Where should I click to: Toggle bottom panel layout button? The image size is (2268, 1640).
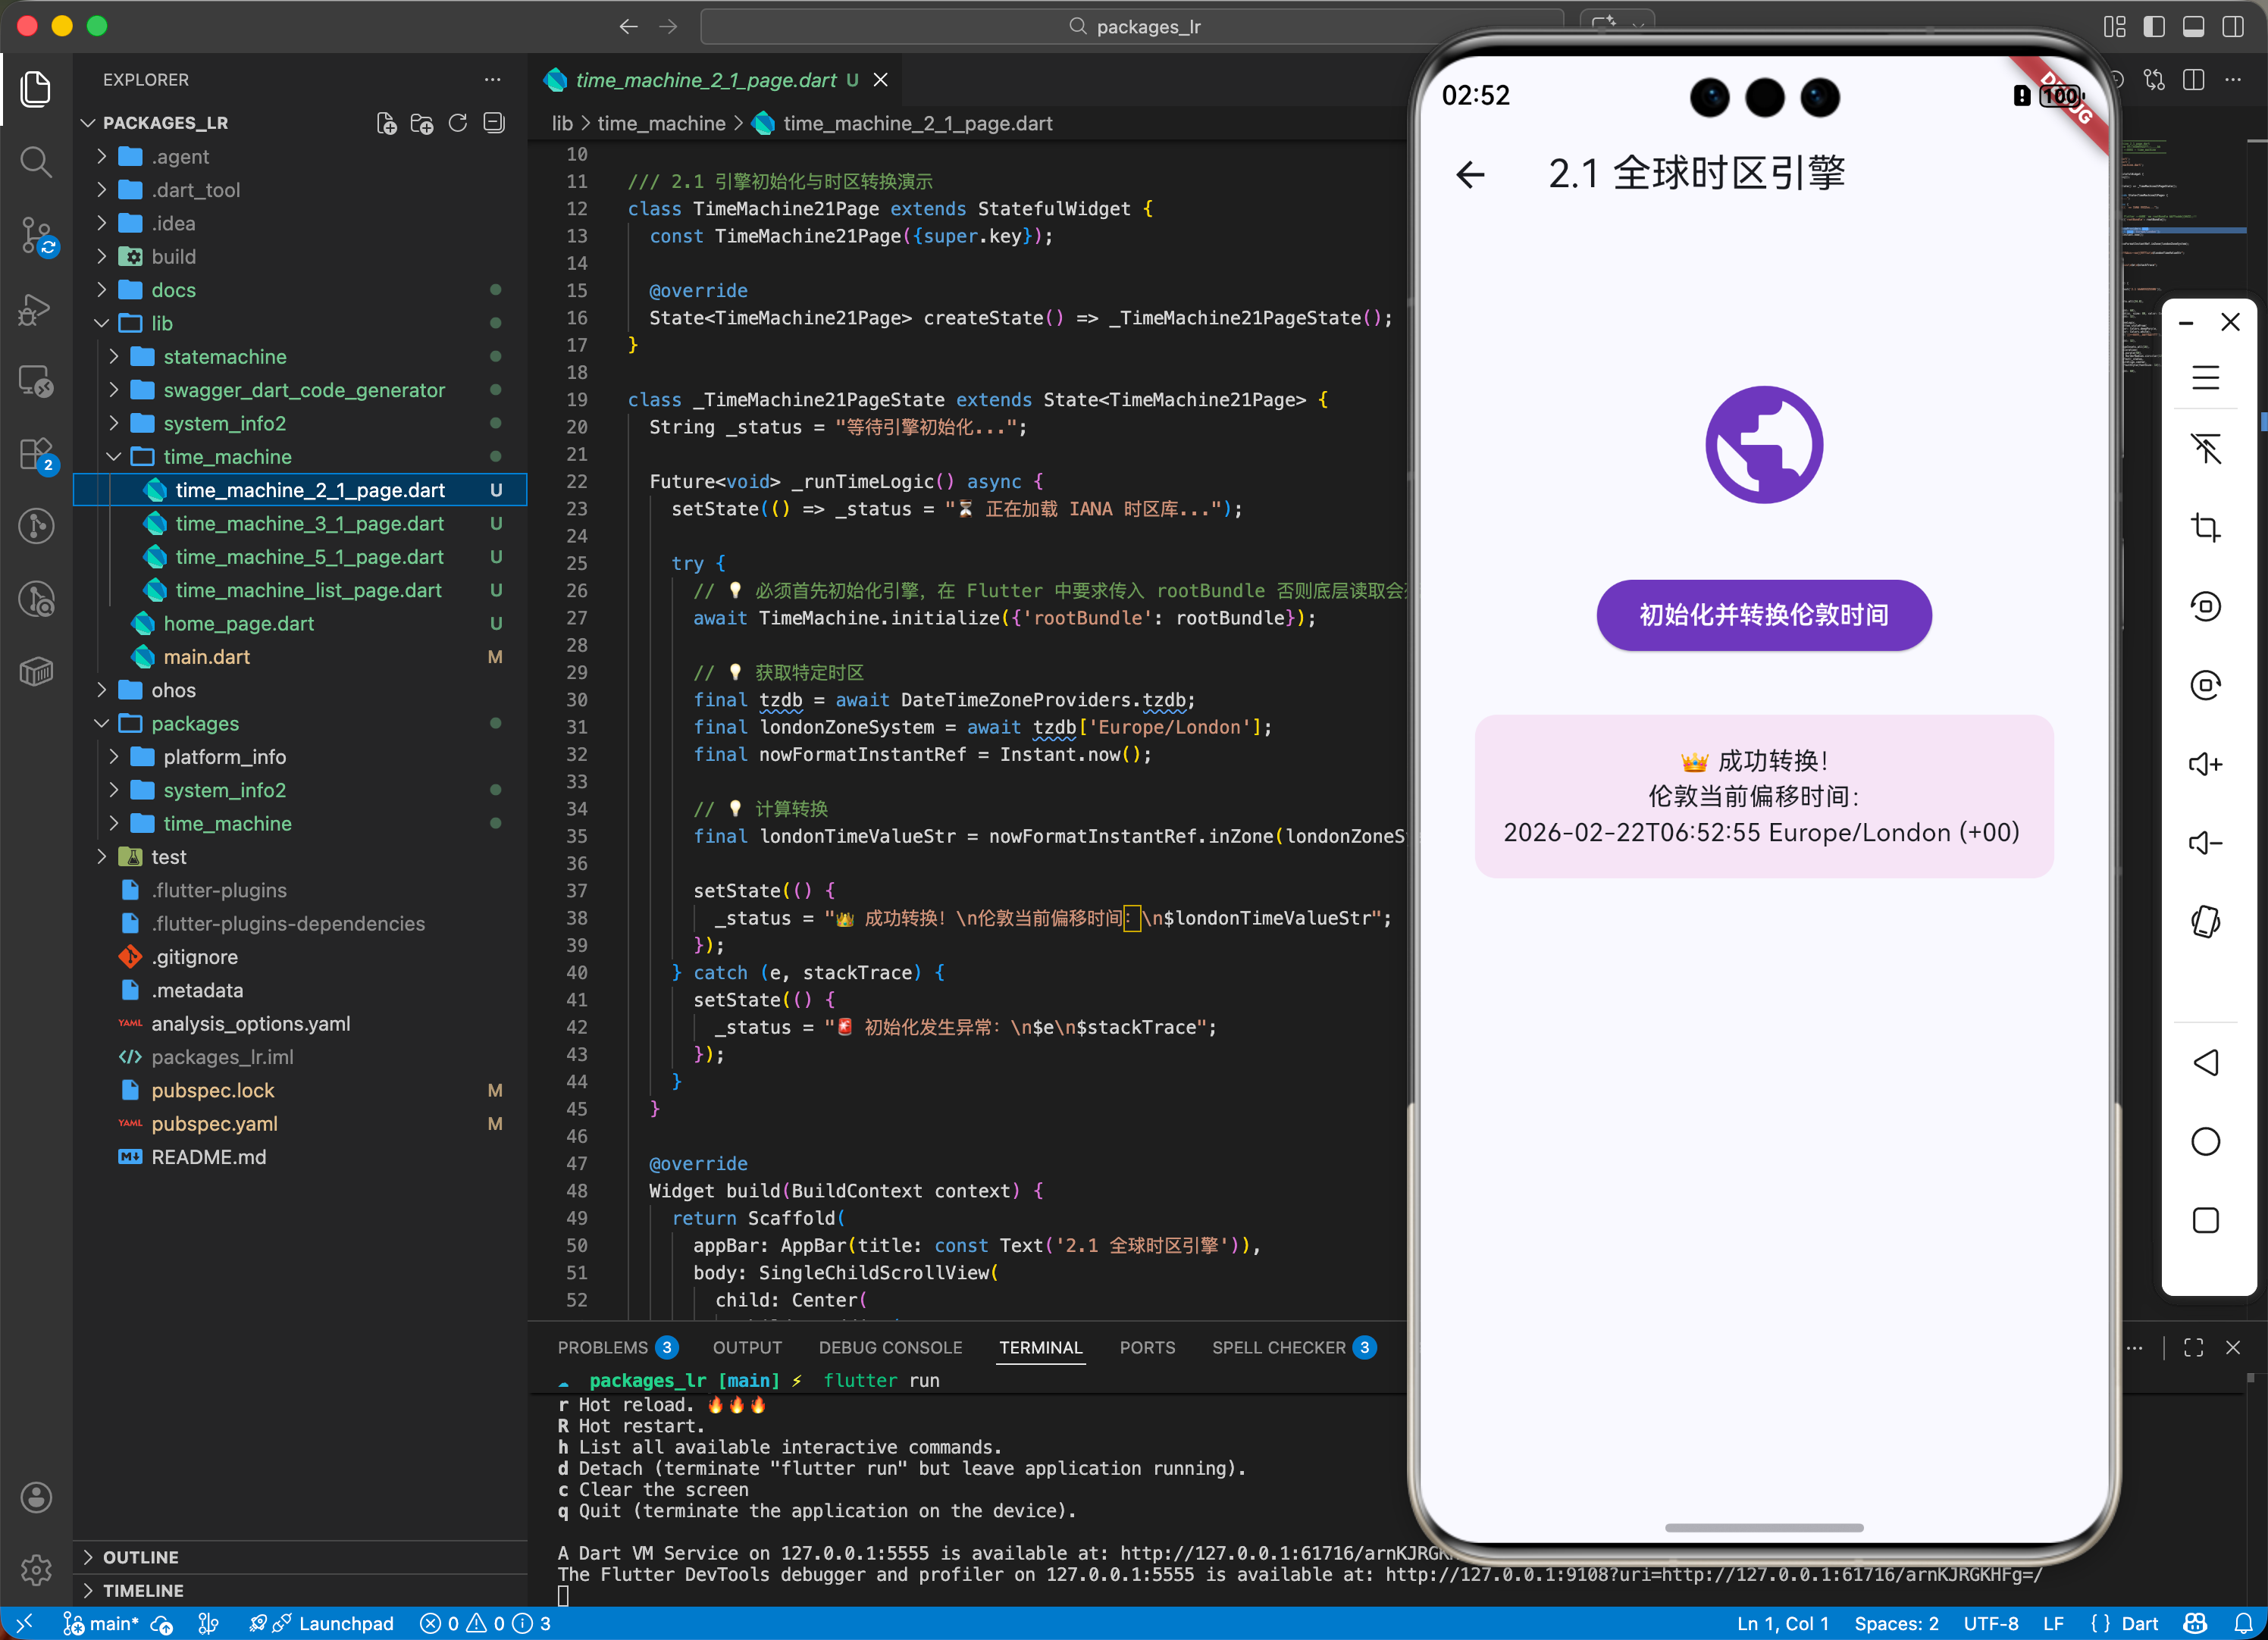coord(2193,27)
